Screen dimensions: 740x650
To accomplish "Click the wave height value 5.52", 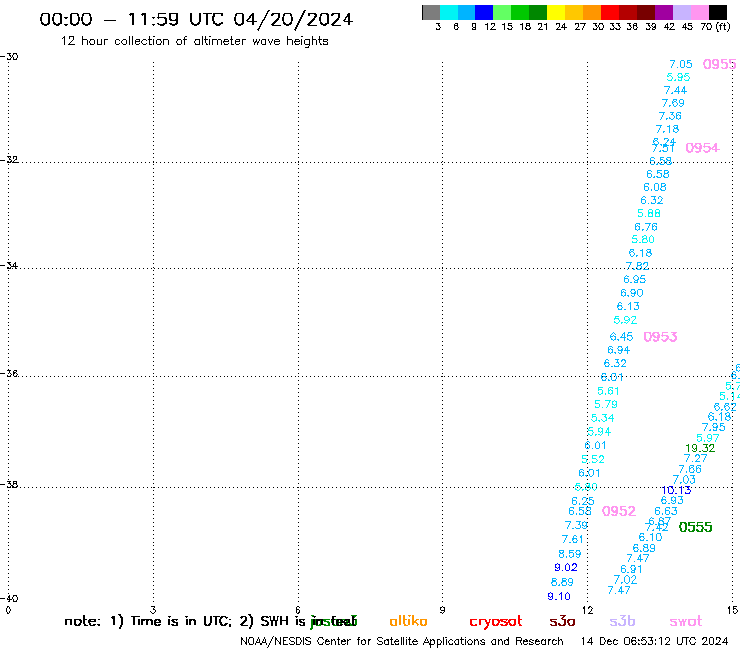I will coord(593,459).
